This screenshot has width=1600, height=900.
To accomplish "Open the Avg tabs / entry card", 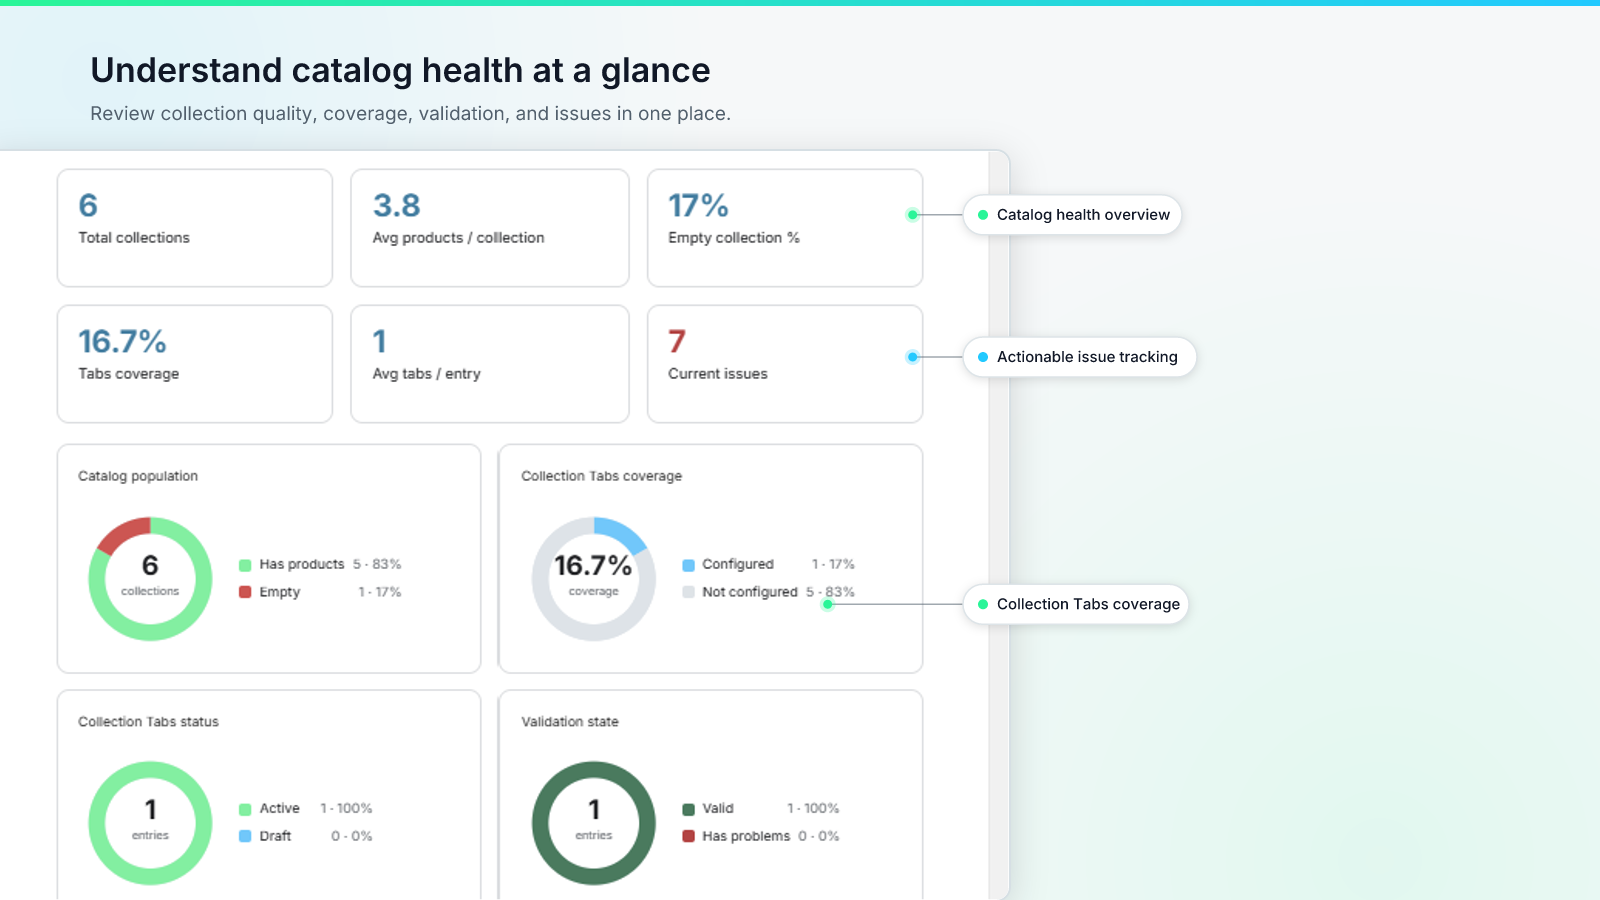I will 490,364.
